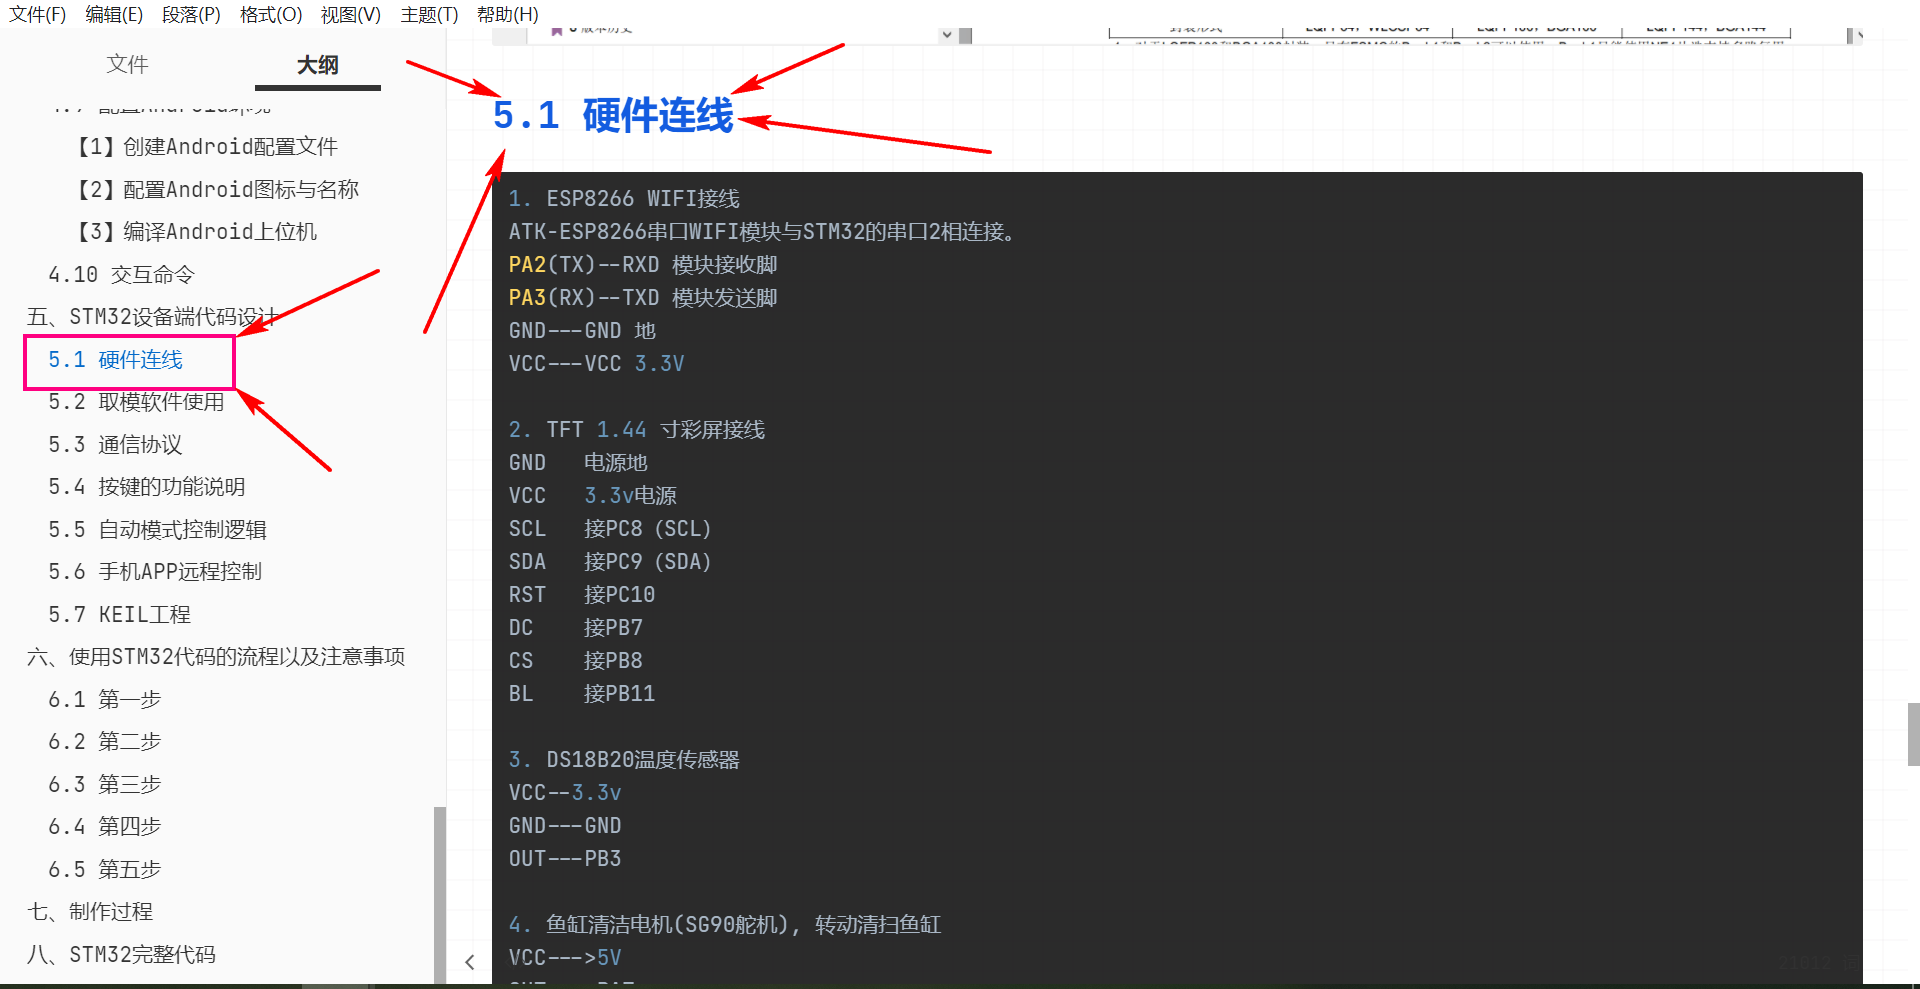Open outline entry 6.3 第三步
The height and width of the screenshot is (989, 1920).
coord(105,784)
